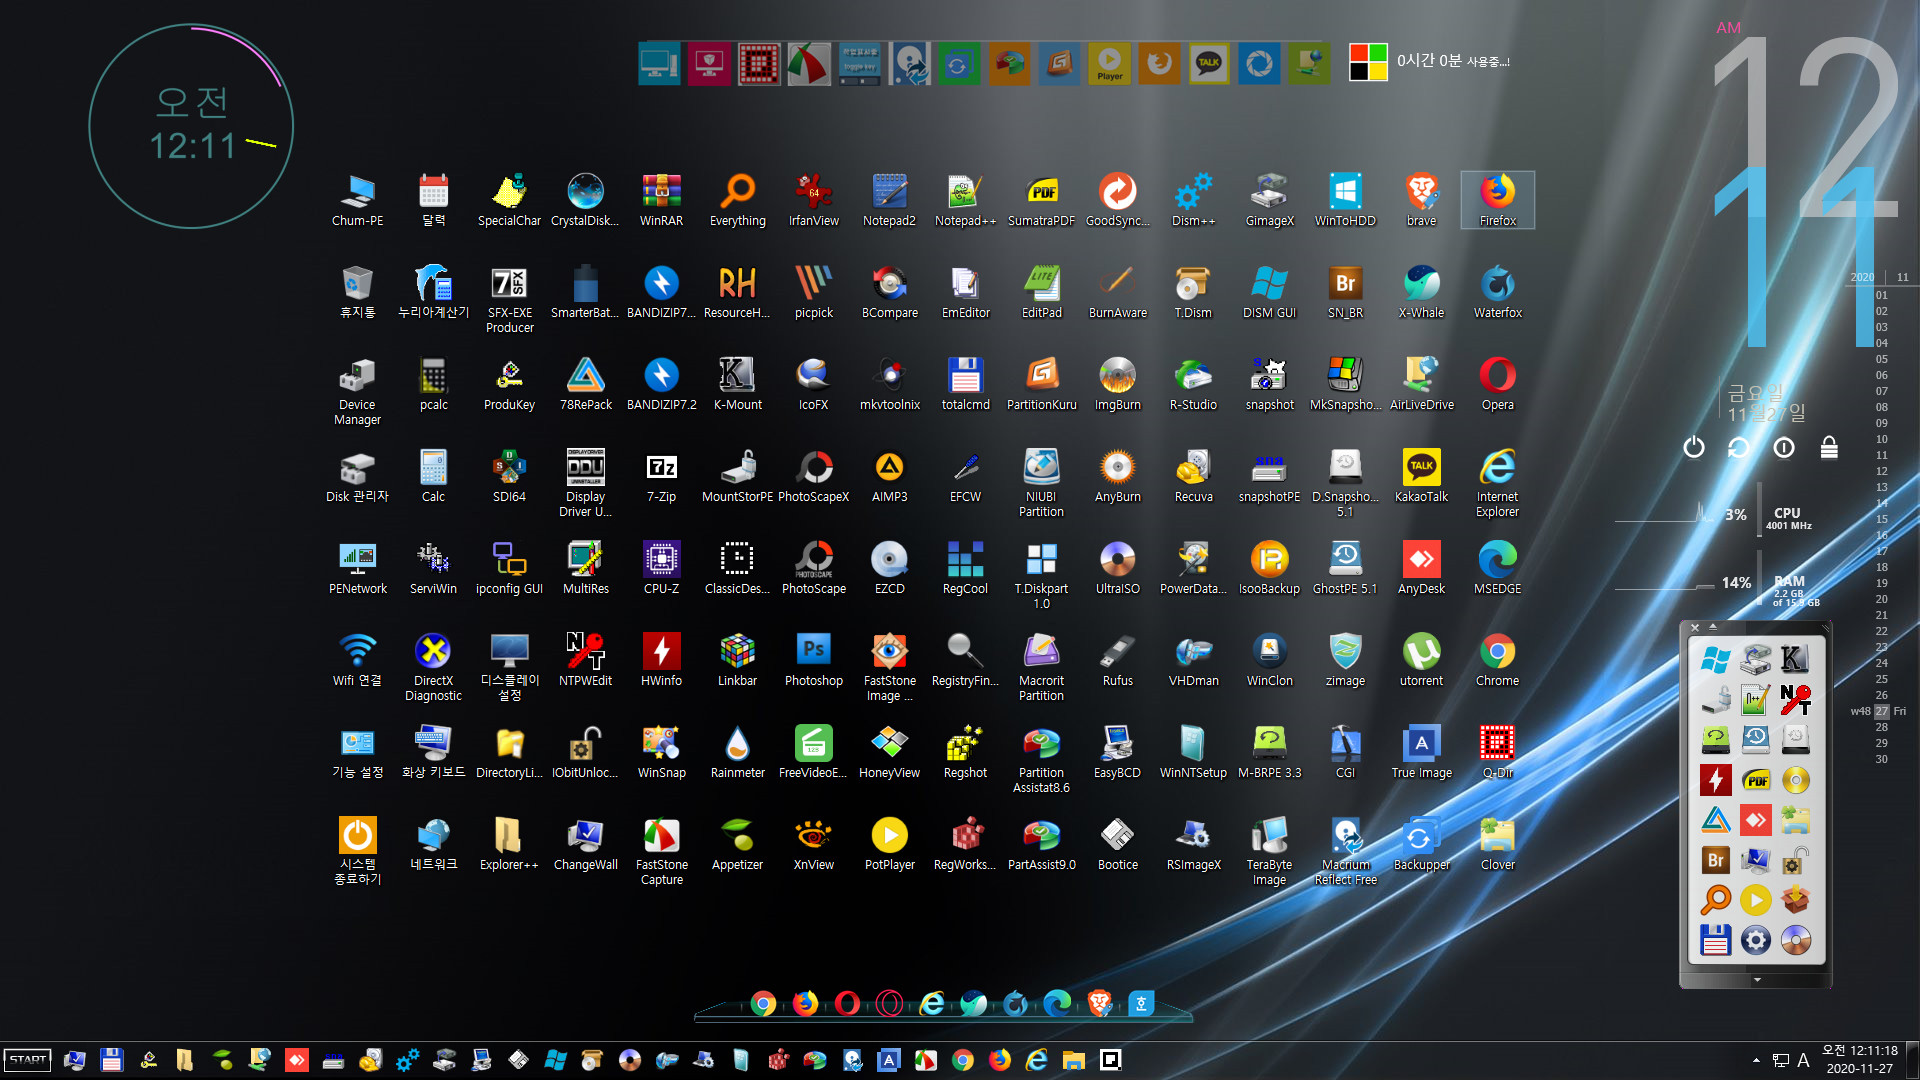Screen dimensions: 1920x1080
Task: Open WinRAR desktop shortcut
Action: pyautogui.click(x=661, y=200)
